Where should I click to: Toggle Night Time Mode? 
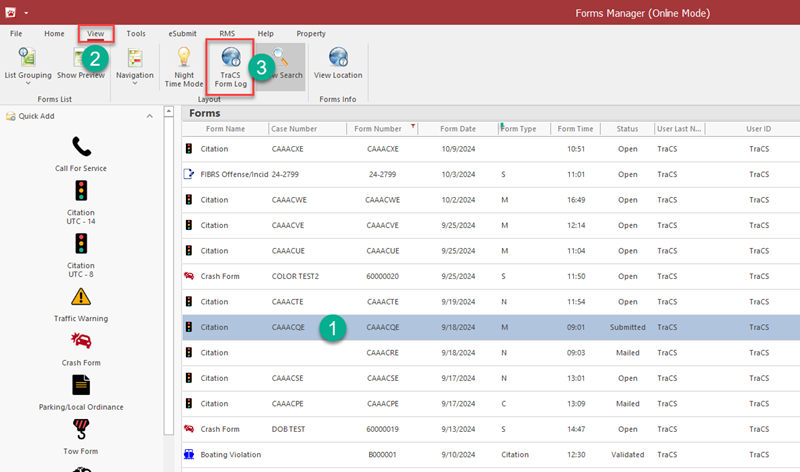point(184,67)
